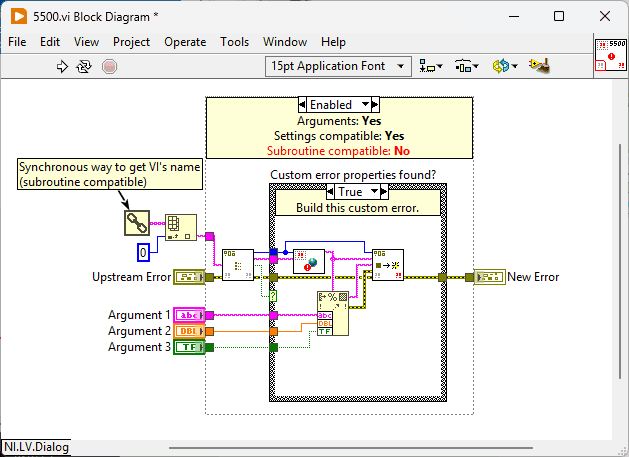
Task: Click the Clean Up Diagram broom icon
Action: [539, 66]
